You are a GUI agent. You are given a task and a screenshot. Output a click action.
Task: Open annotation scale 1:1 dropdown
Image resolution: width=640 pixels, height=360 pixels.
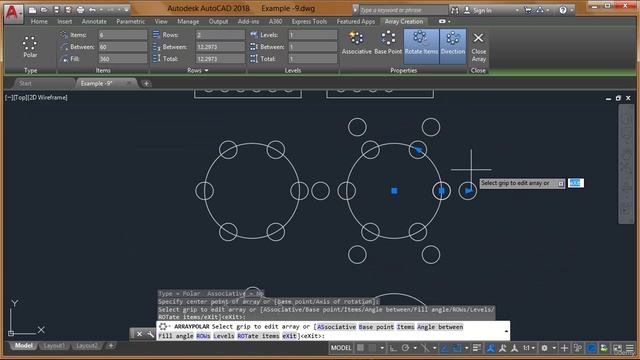[x=529, y=348]
